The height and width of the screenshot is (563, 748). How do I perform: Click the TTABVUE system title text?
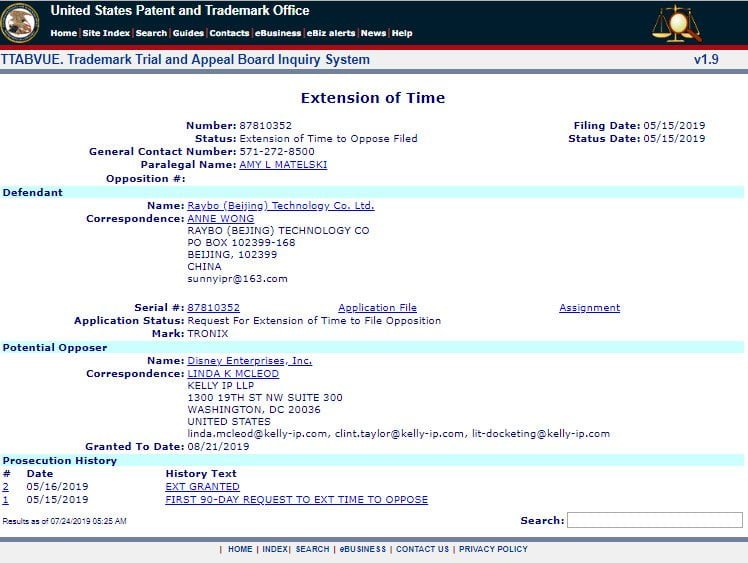(185, 60)
